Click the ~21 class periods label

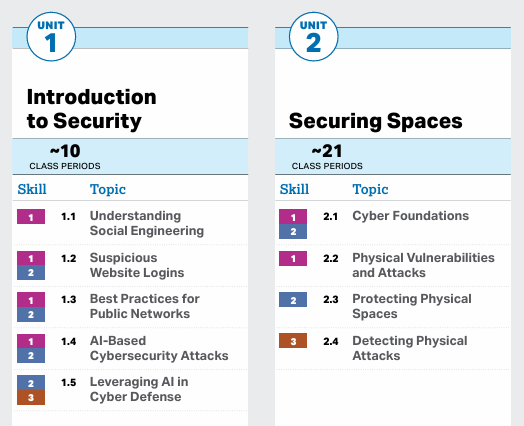(327, 156)
